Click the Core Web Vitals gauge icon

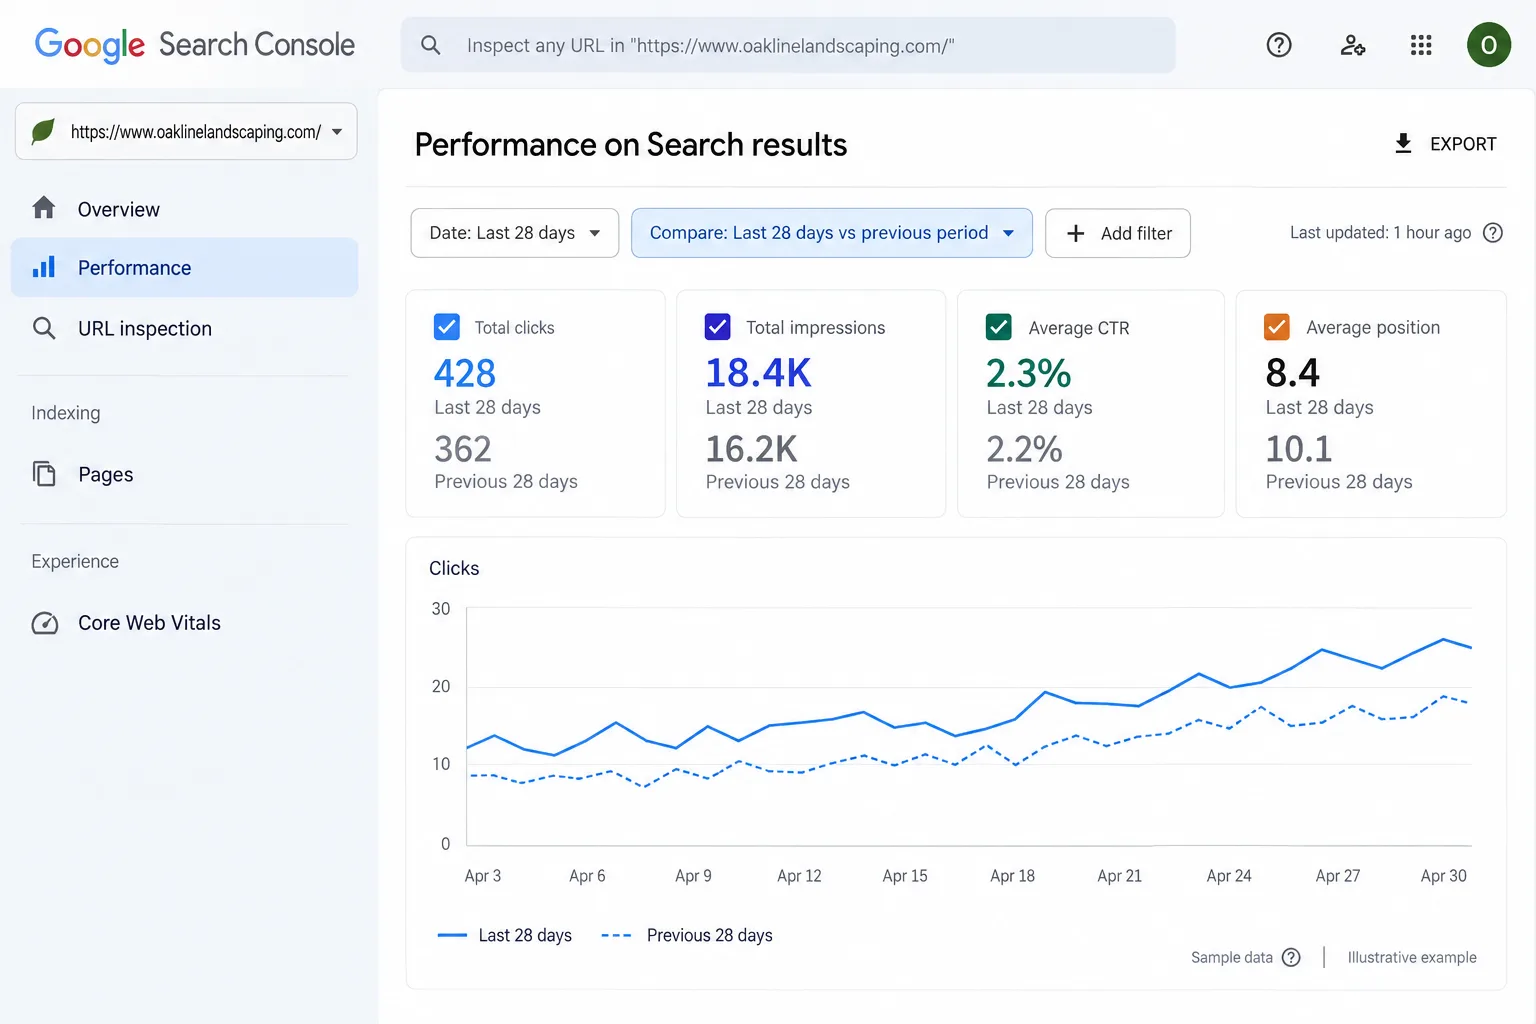click(x=45, y=623)
